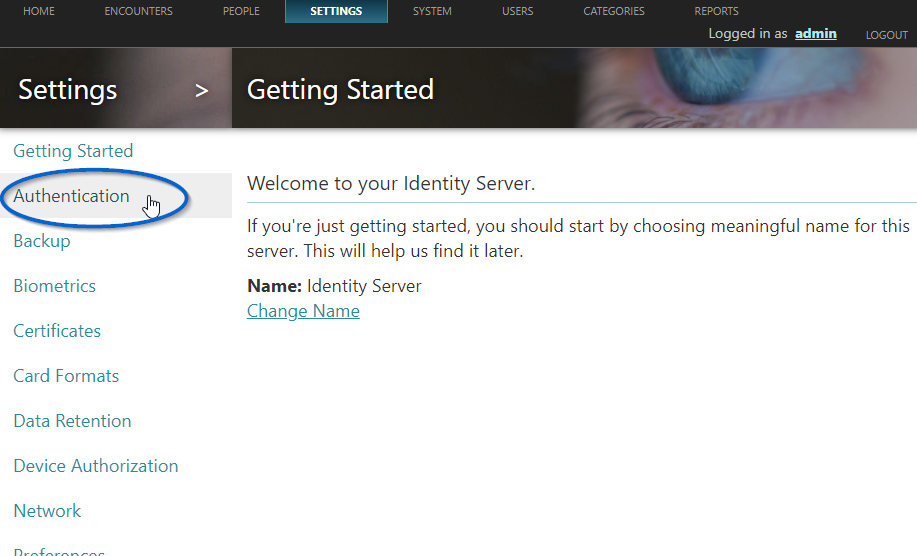This screenshot has width=917, height=556.
Task: Click the 'Welcome to your Identity Server.' heading
Action: (391, 184)
